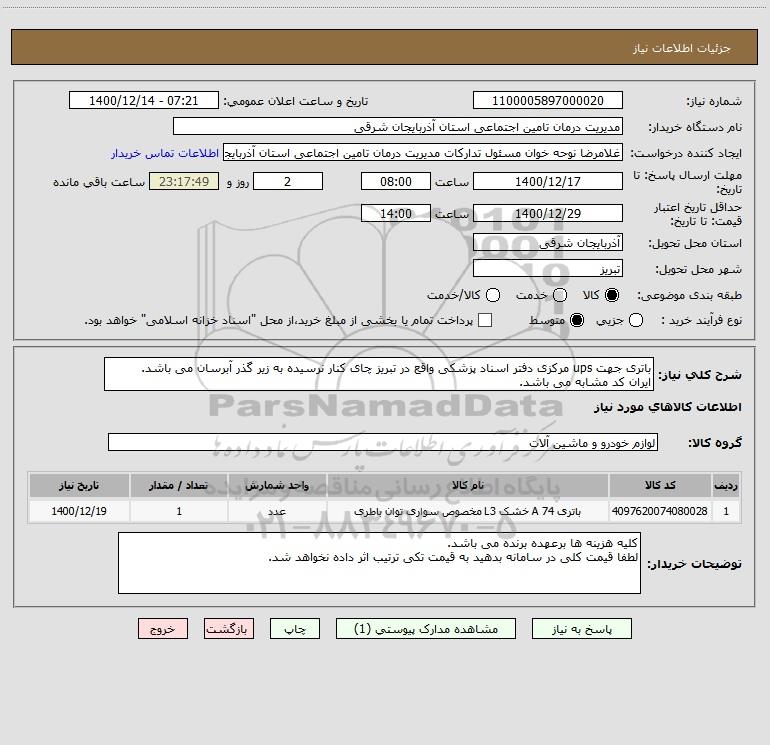Click unit cell عدد
The width and height of the screenshot is (770, 745).
(277, 511)
